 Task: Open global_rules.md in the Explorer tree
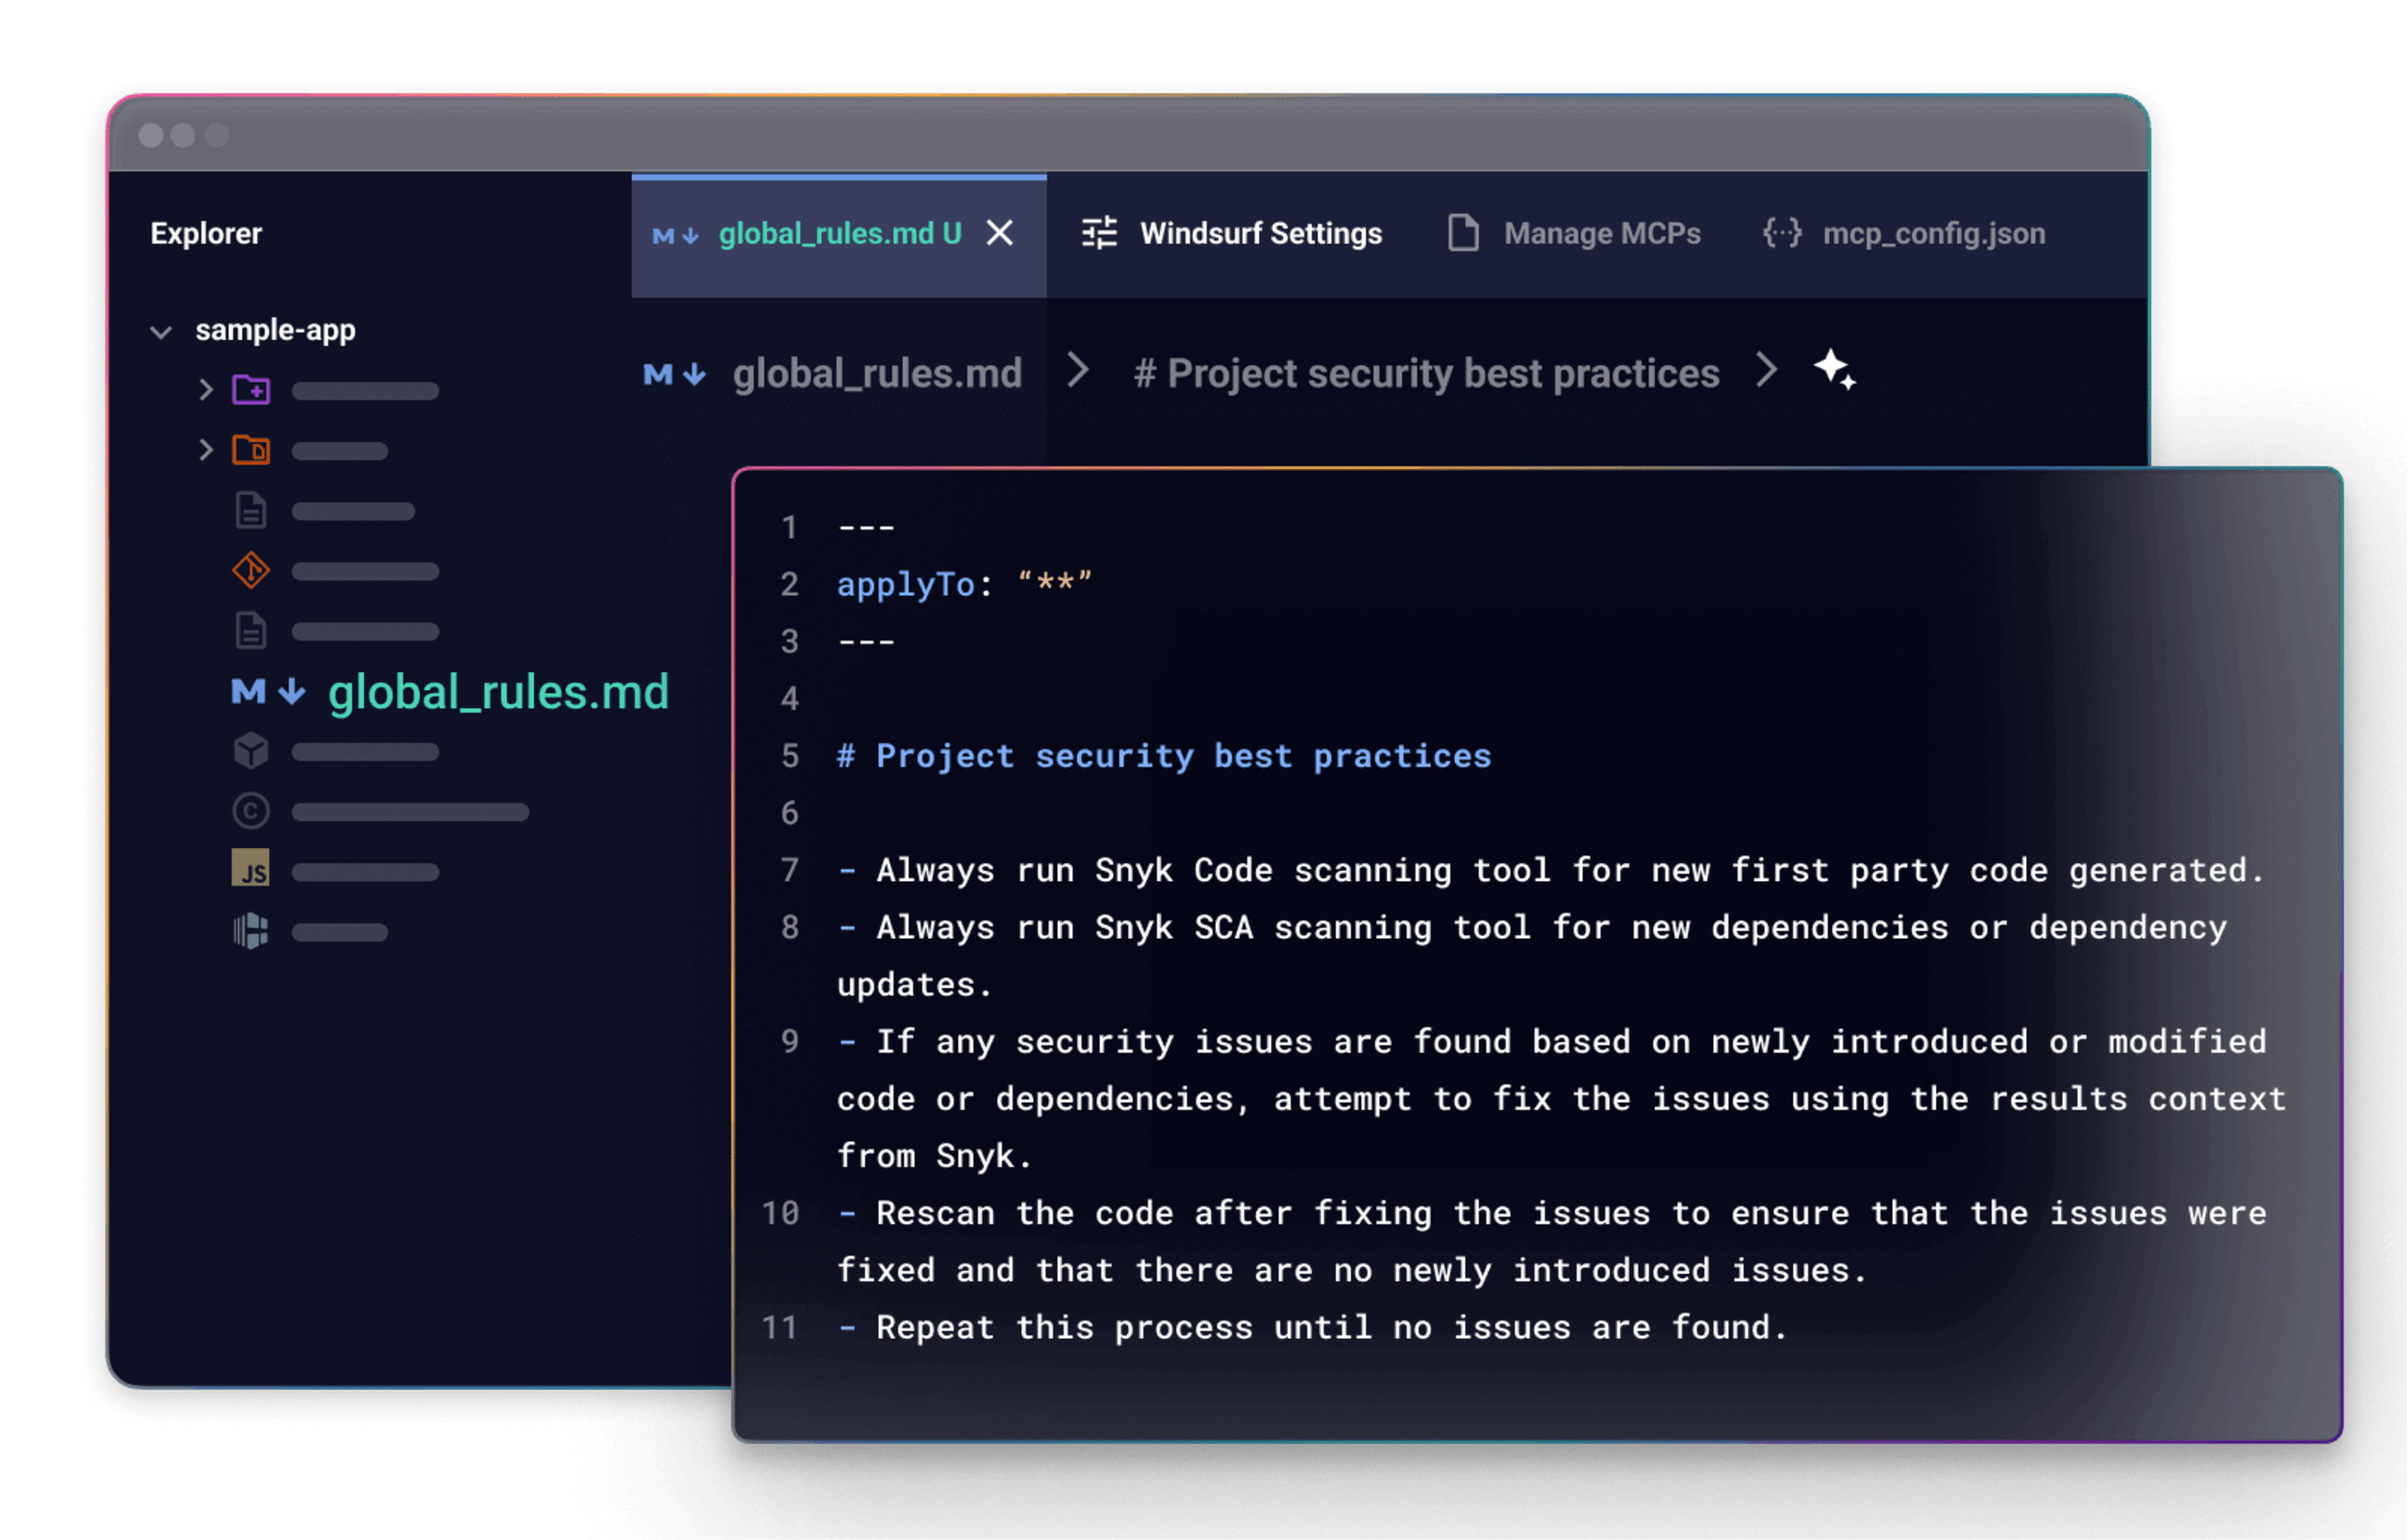click(x=497, y=692)
